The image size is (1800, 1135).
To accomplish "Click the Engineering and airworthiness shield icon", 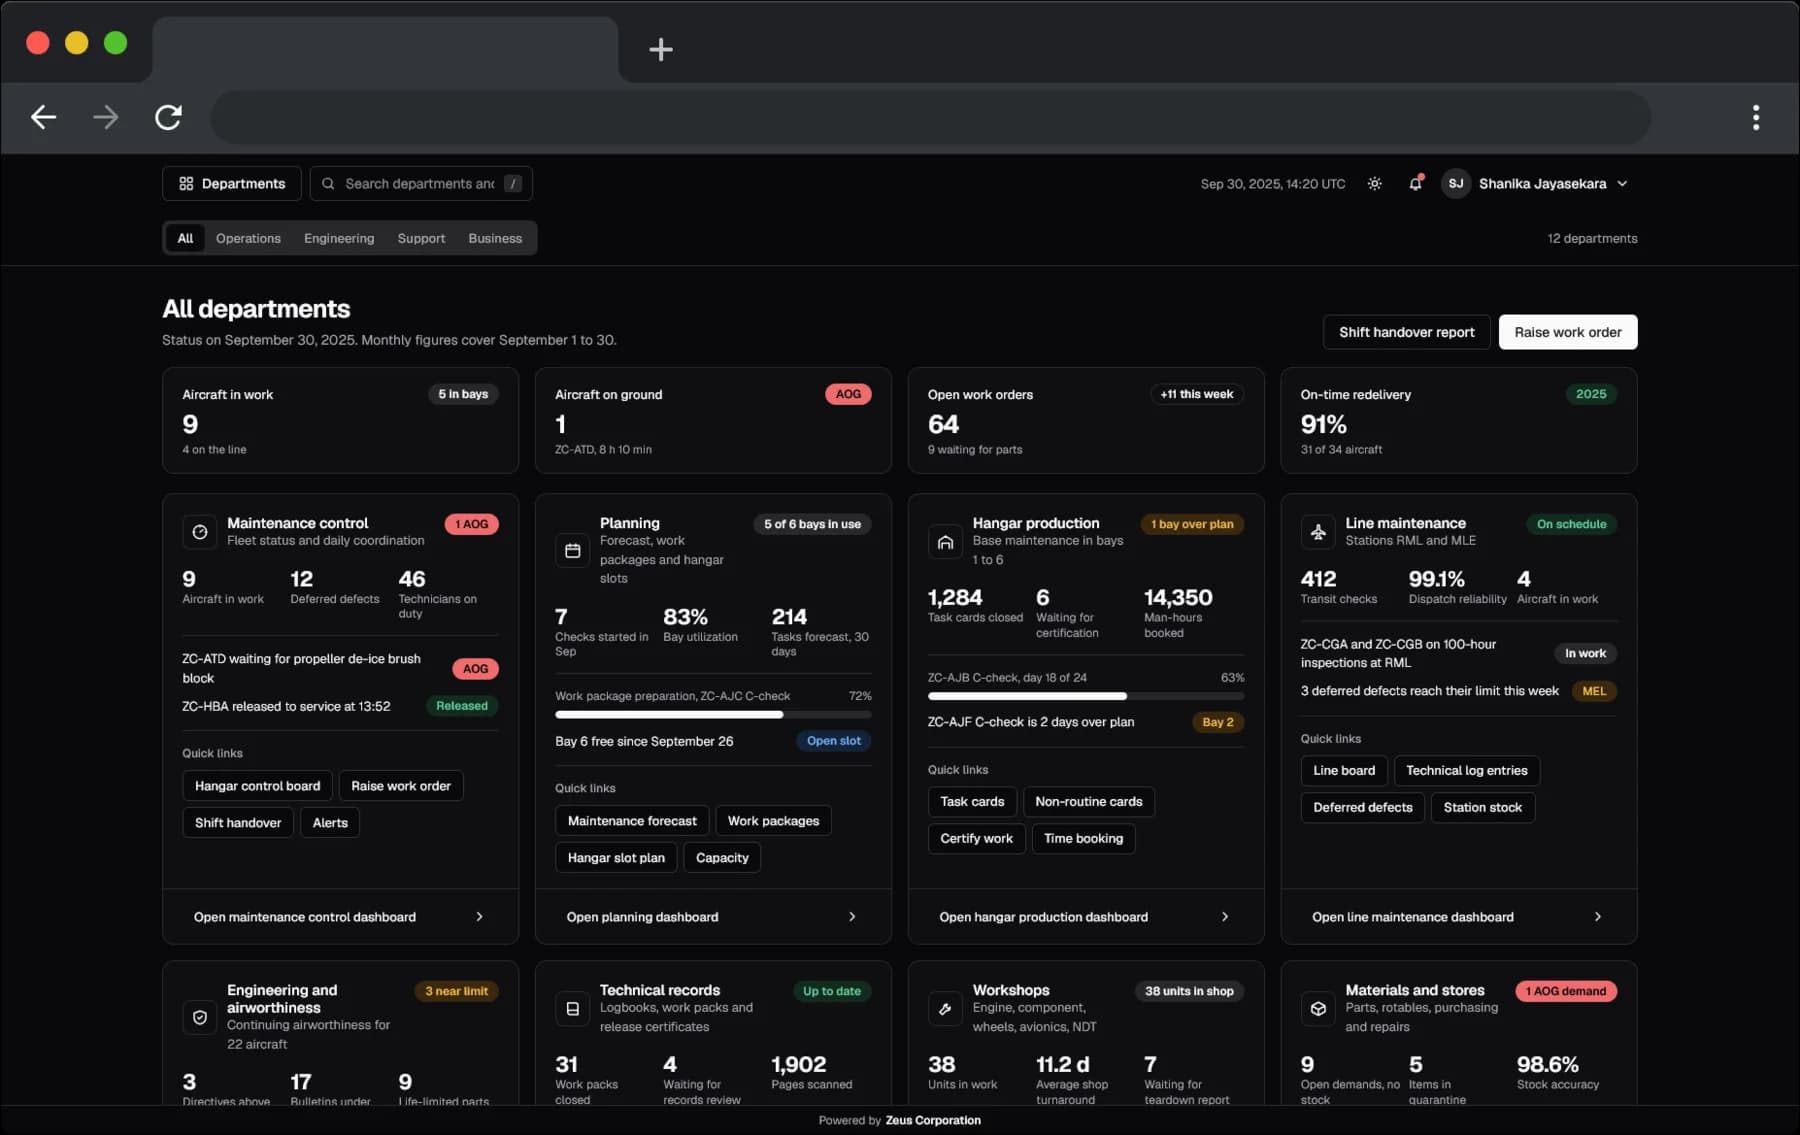I will 200,1017.
